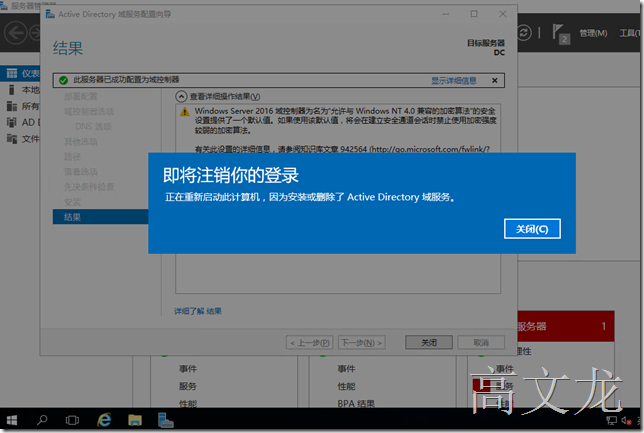644x433 pixels.
Task: Open 本地服务器 item in Server Manager sidebar
Action: (x=23, y=90)
